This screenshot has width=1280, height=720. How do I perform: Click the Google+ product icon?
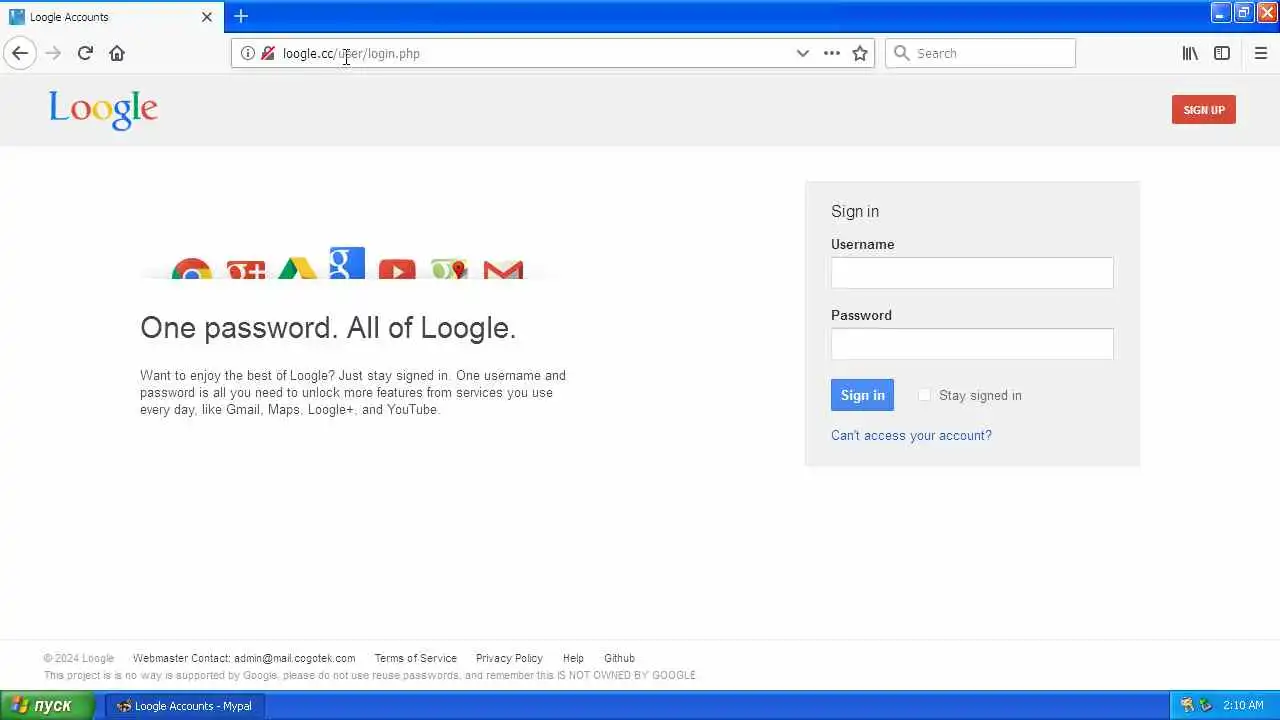pos(245,270)
